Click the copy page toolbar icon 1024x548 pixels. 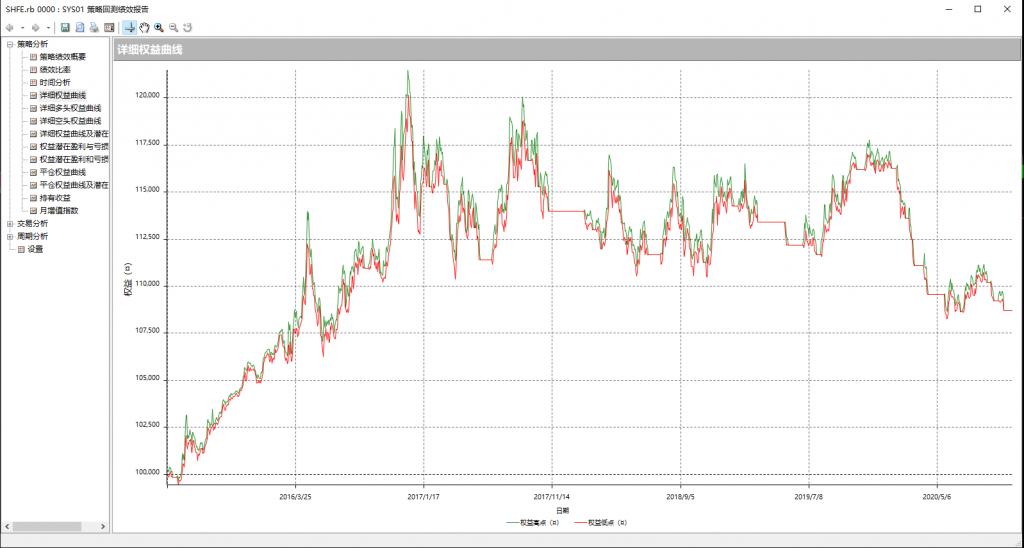tap(80, 27)
